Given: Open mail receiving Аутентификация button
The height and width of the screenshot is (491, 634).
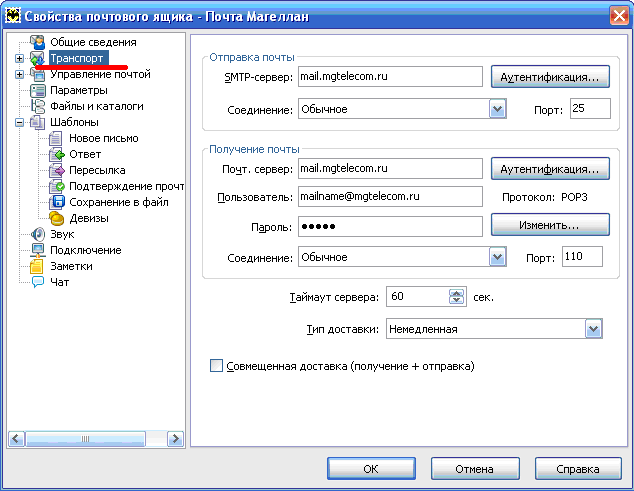Looking at the screenshot, I should coord(550,169).
